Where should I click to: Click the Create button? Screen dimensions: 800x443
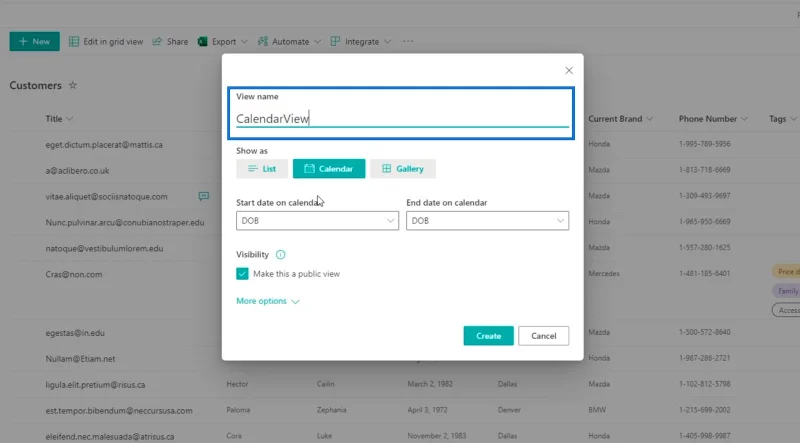[488, 336]
